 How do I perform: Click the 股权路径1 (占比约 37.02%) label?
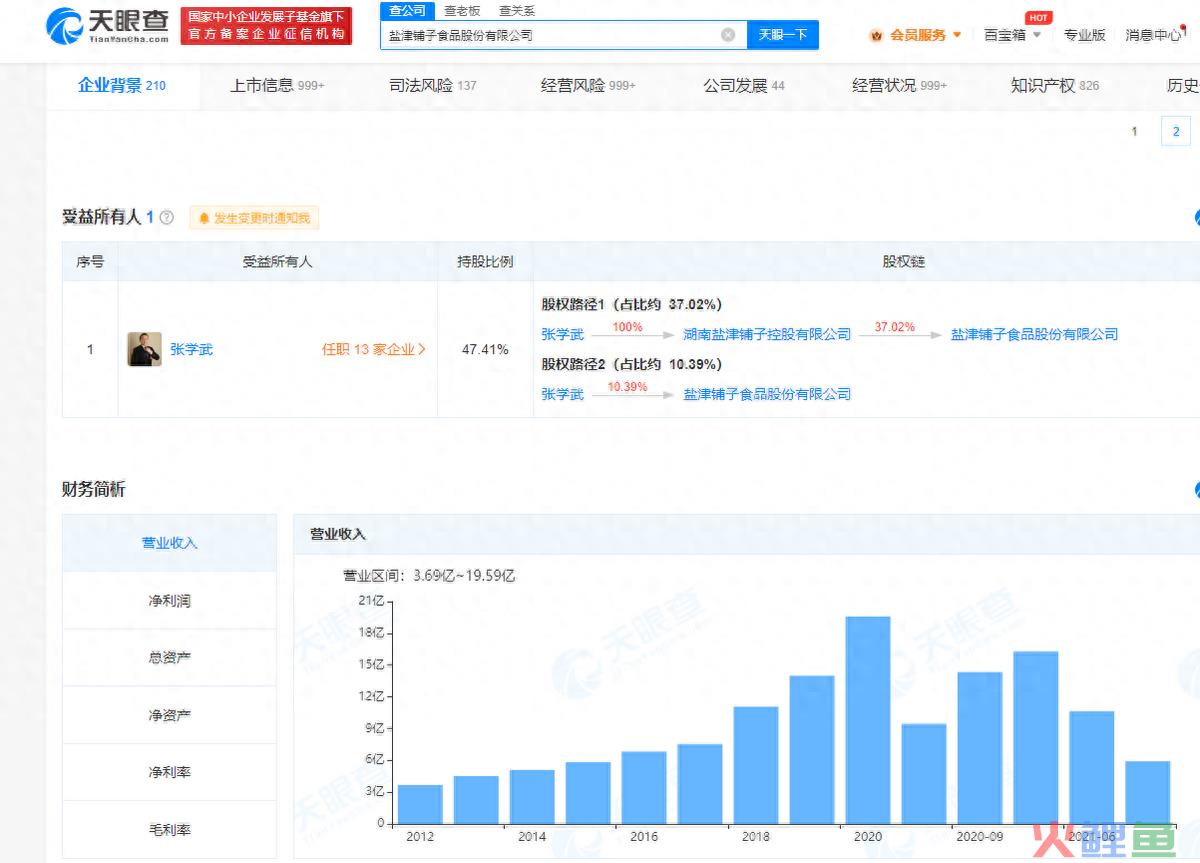[631, 304]
